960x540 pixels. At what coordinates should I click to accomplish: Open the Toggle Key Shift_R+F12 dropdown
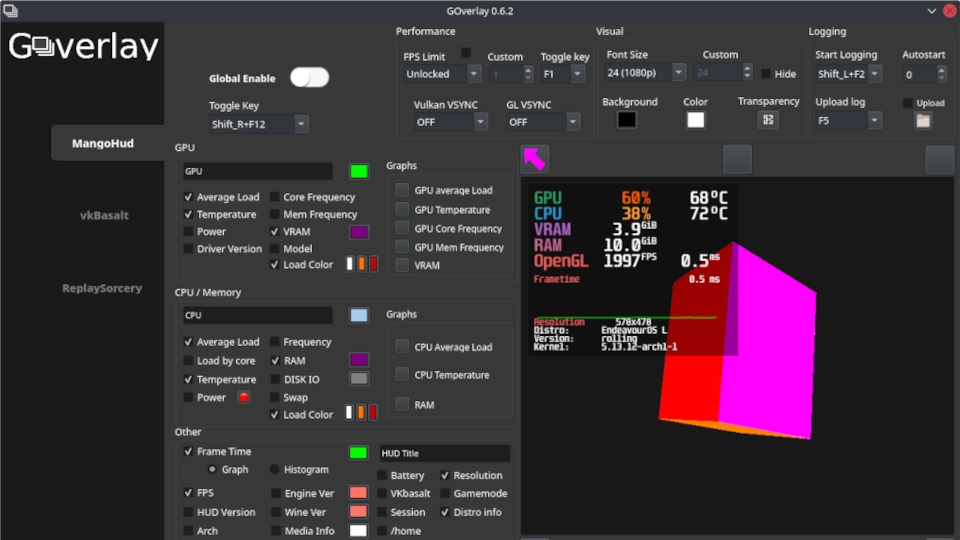pos(258,124)
